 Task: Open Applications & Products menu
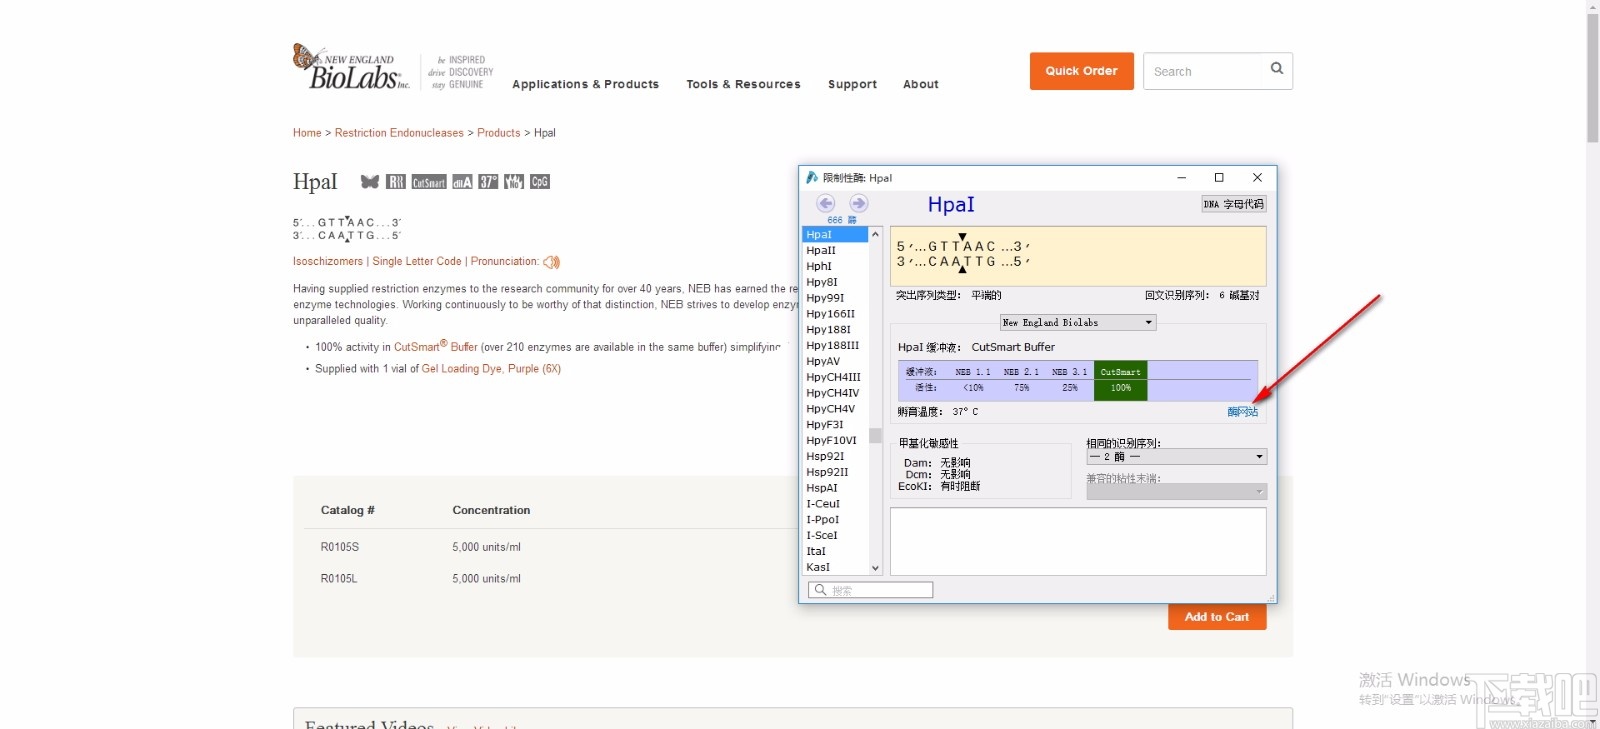[x=586, y=84]
